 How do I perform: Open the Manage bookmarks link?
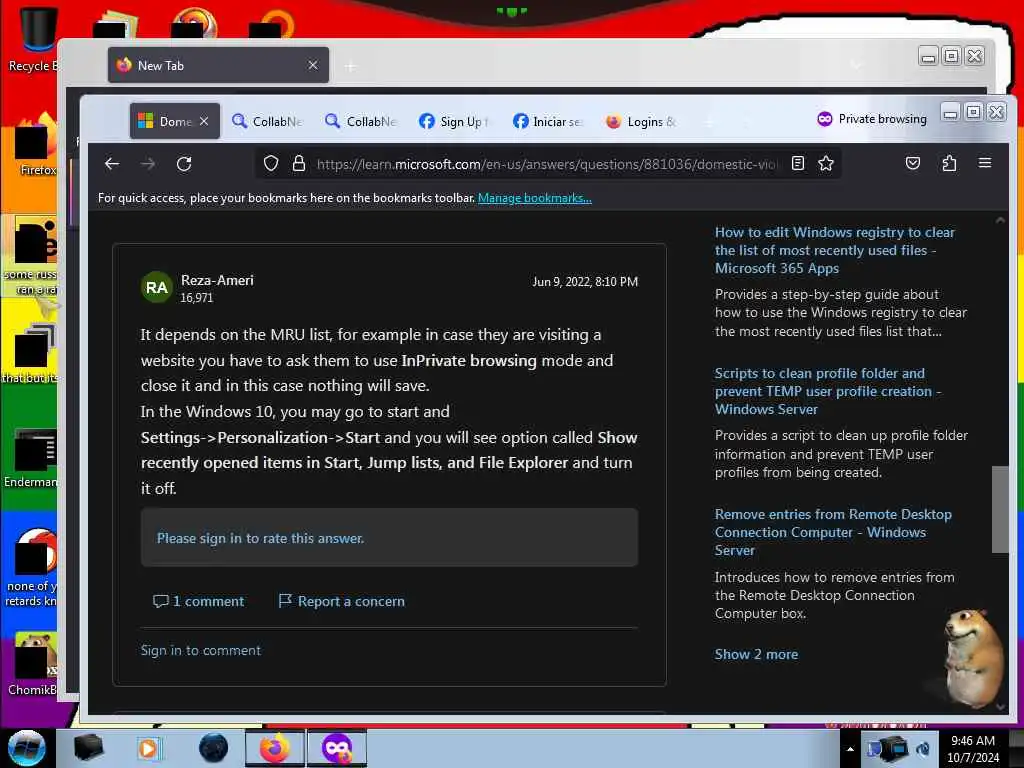coord(535,198)
